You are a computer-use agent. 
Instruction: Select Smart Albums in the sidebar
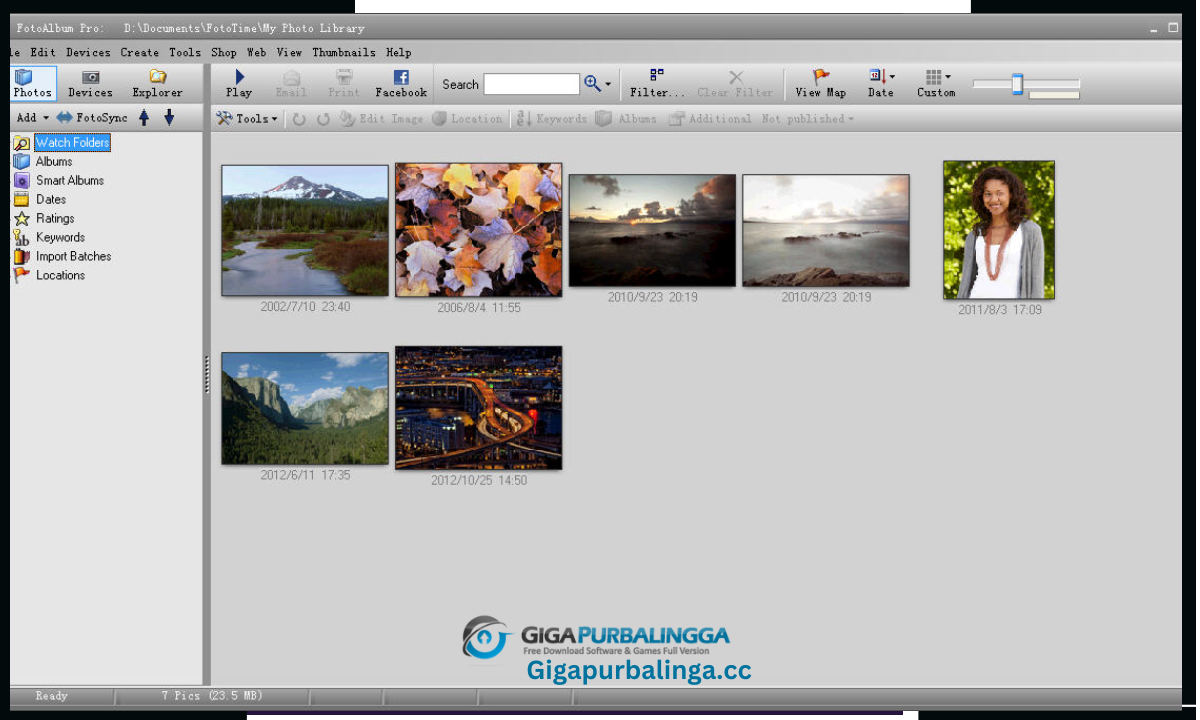click(x=70, y=180)
